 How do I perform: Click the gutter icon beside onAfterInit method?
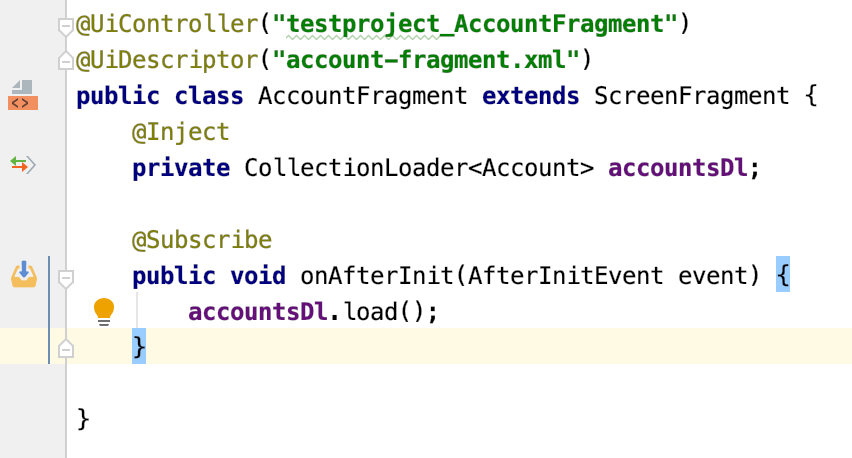23,273
